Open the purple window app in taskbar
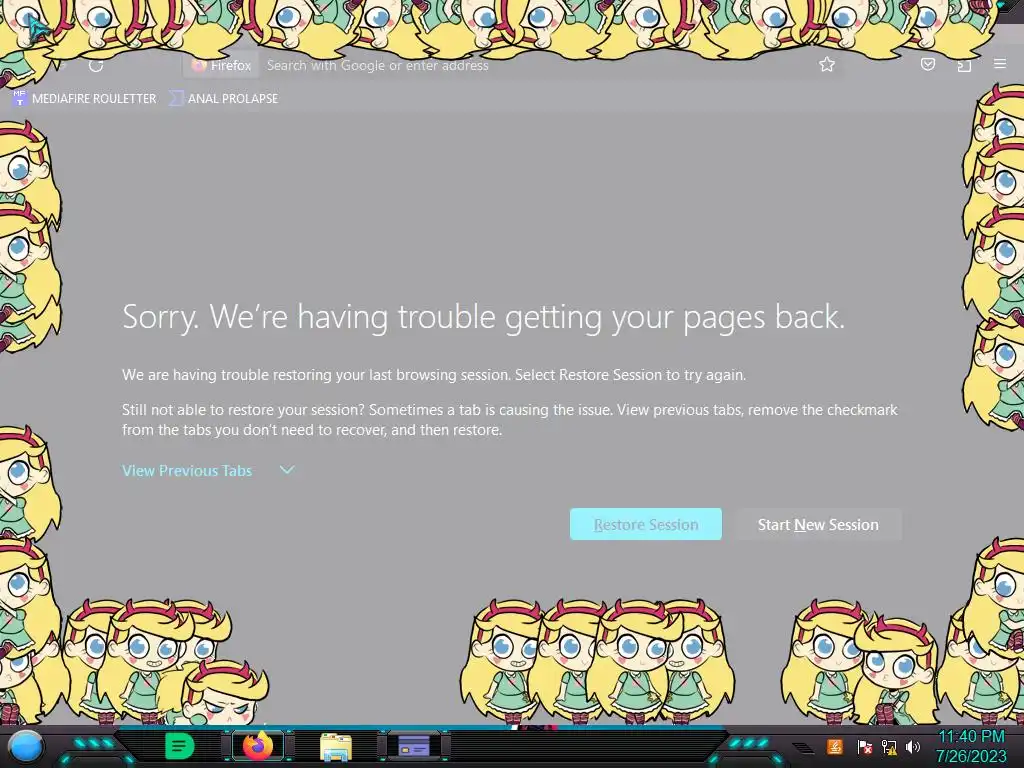1024x768 pixels. [413, 746]
